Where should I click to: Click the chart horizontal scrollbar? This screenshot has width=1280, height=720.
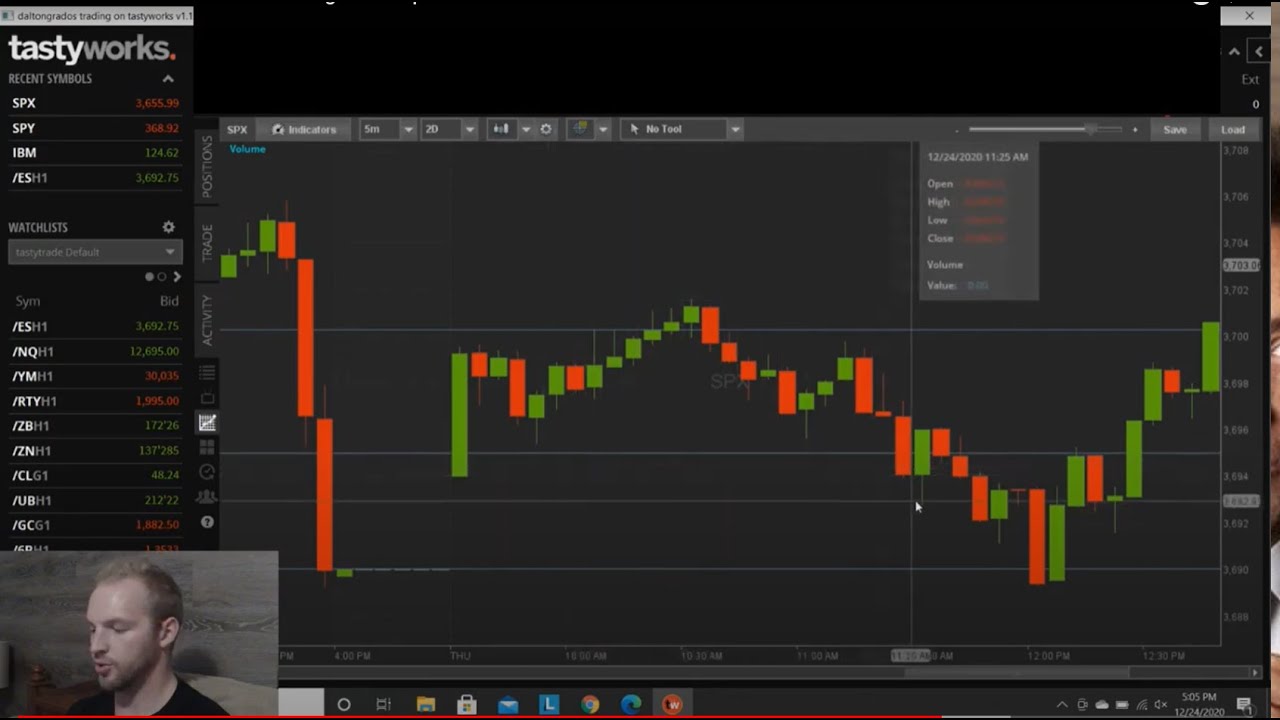pos(1016,672)
